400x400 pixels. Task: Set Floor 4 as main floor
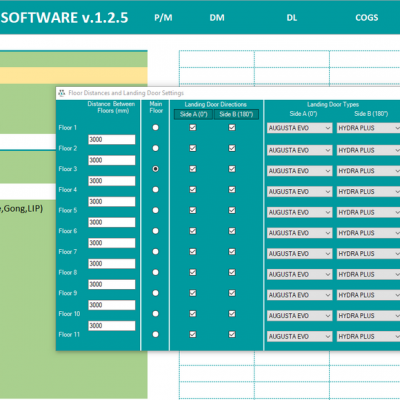[x=155, y=190]
